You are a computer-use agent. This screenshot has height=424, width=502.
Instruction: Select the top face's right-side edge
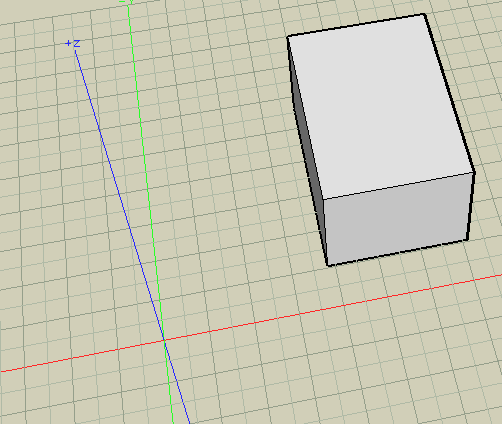click(x=449, y=94)
